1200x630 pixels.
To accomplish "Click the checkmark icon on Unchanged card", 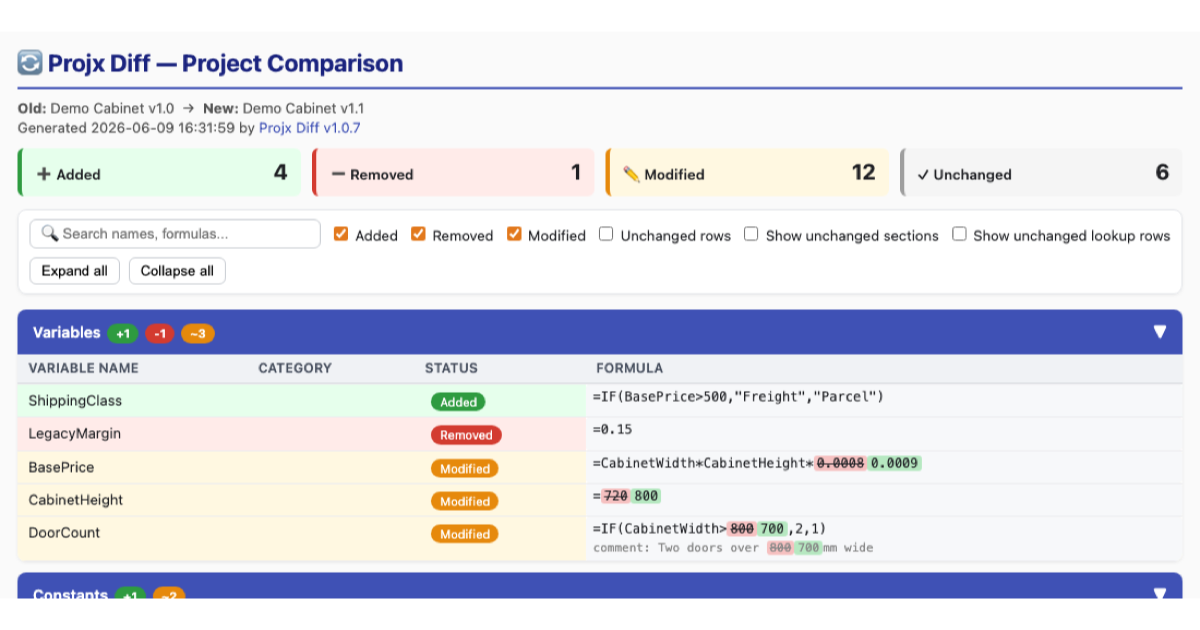I will pos(923,174).
